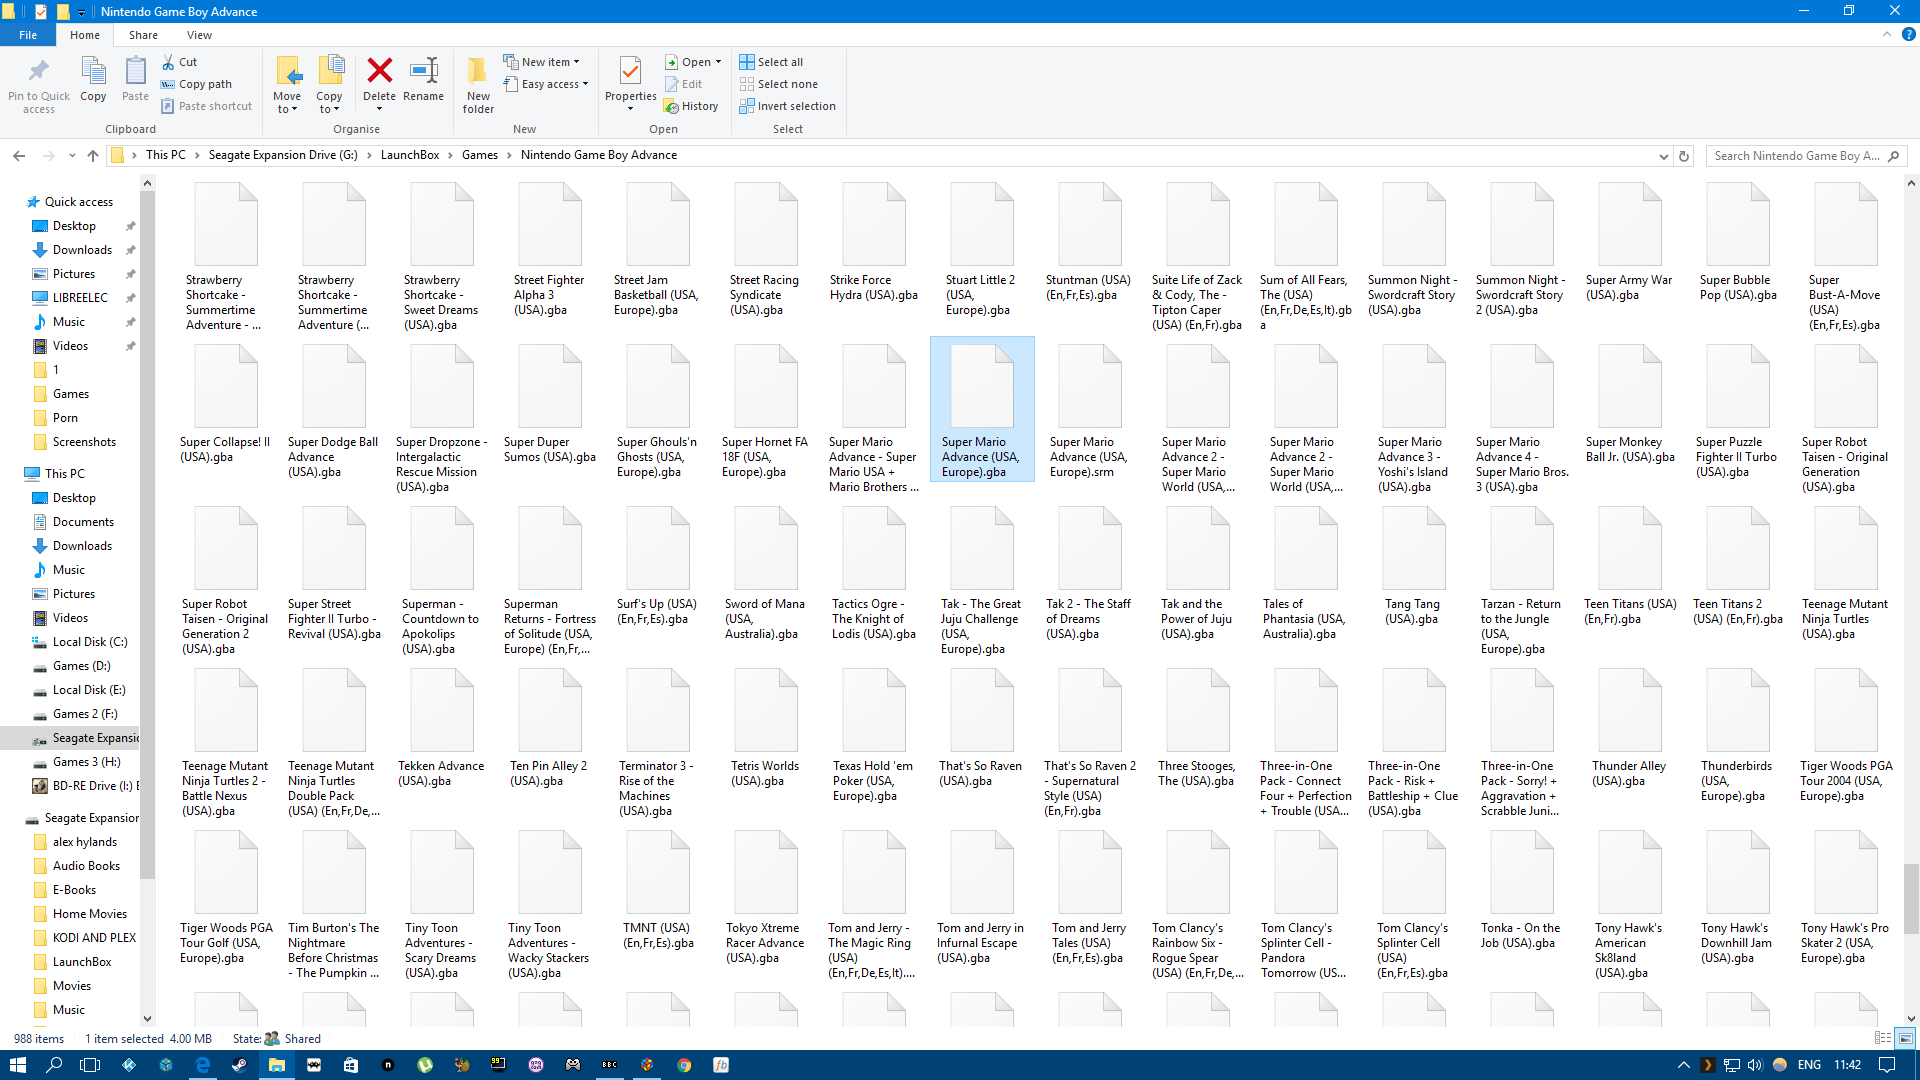Viewport: 1920px width, 1080px height.
Task: Click Copy path in ribbon
Action: point(196,84)
